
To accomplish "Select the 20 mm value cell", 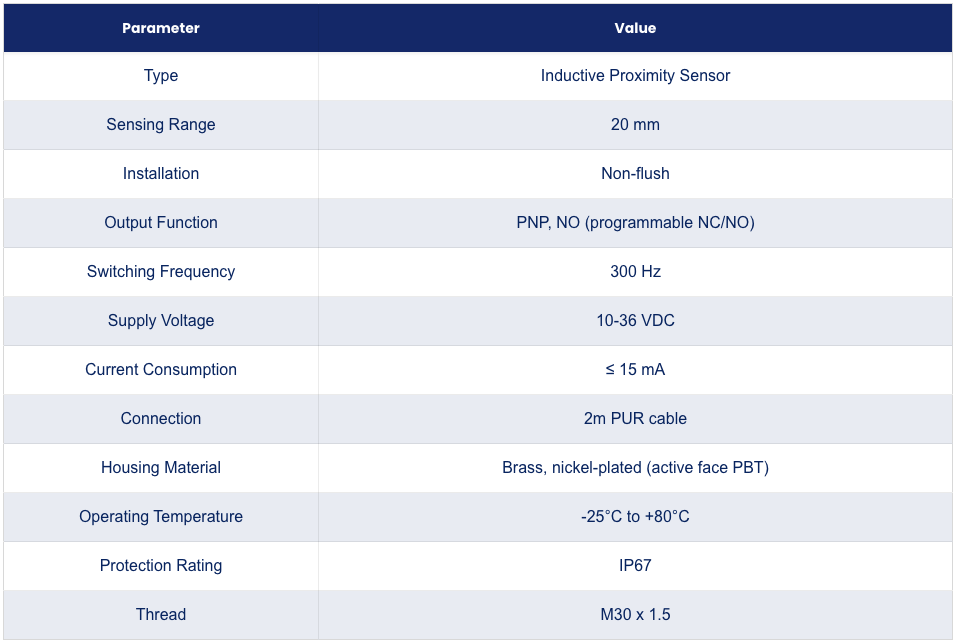I will [635, 124].
